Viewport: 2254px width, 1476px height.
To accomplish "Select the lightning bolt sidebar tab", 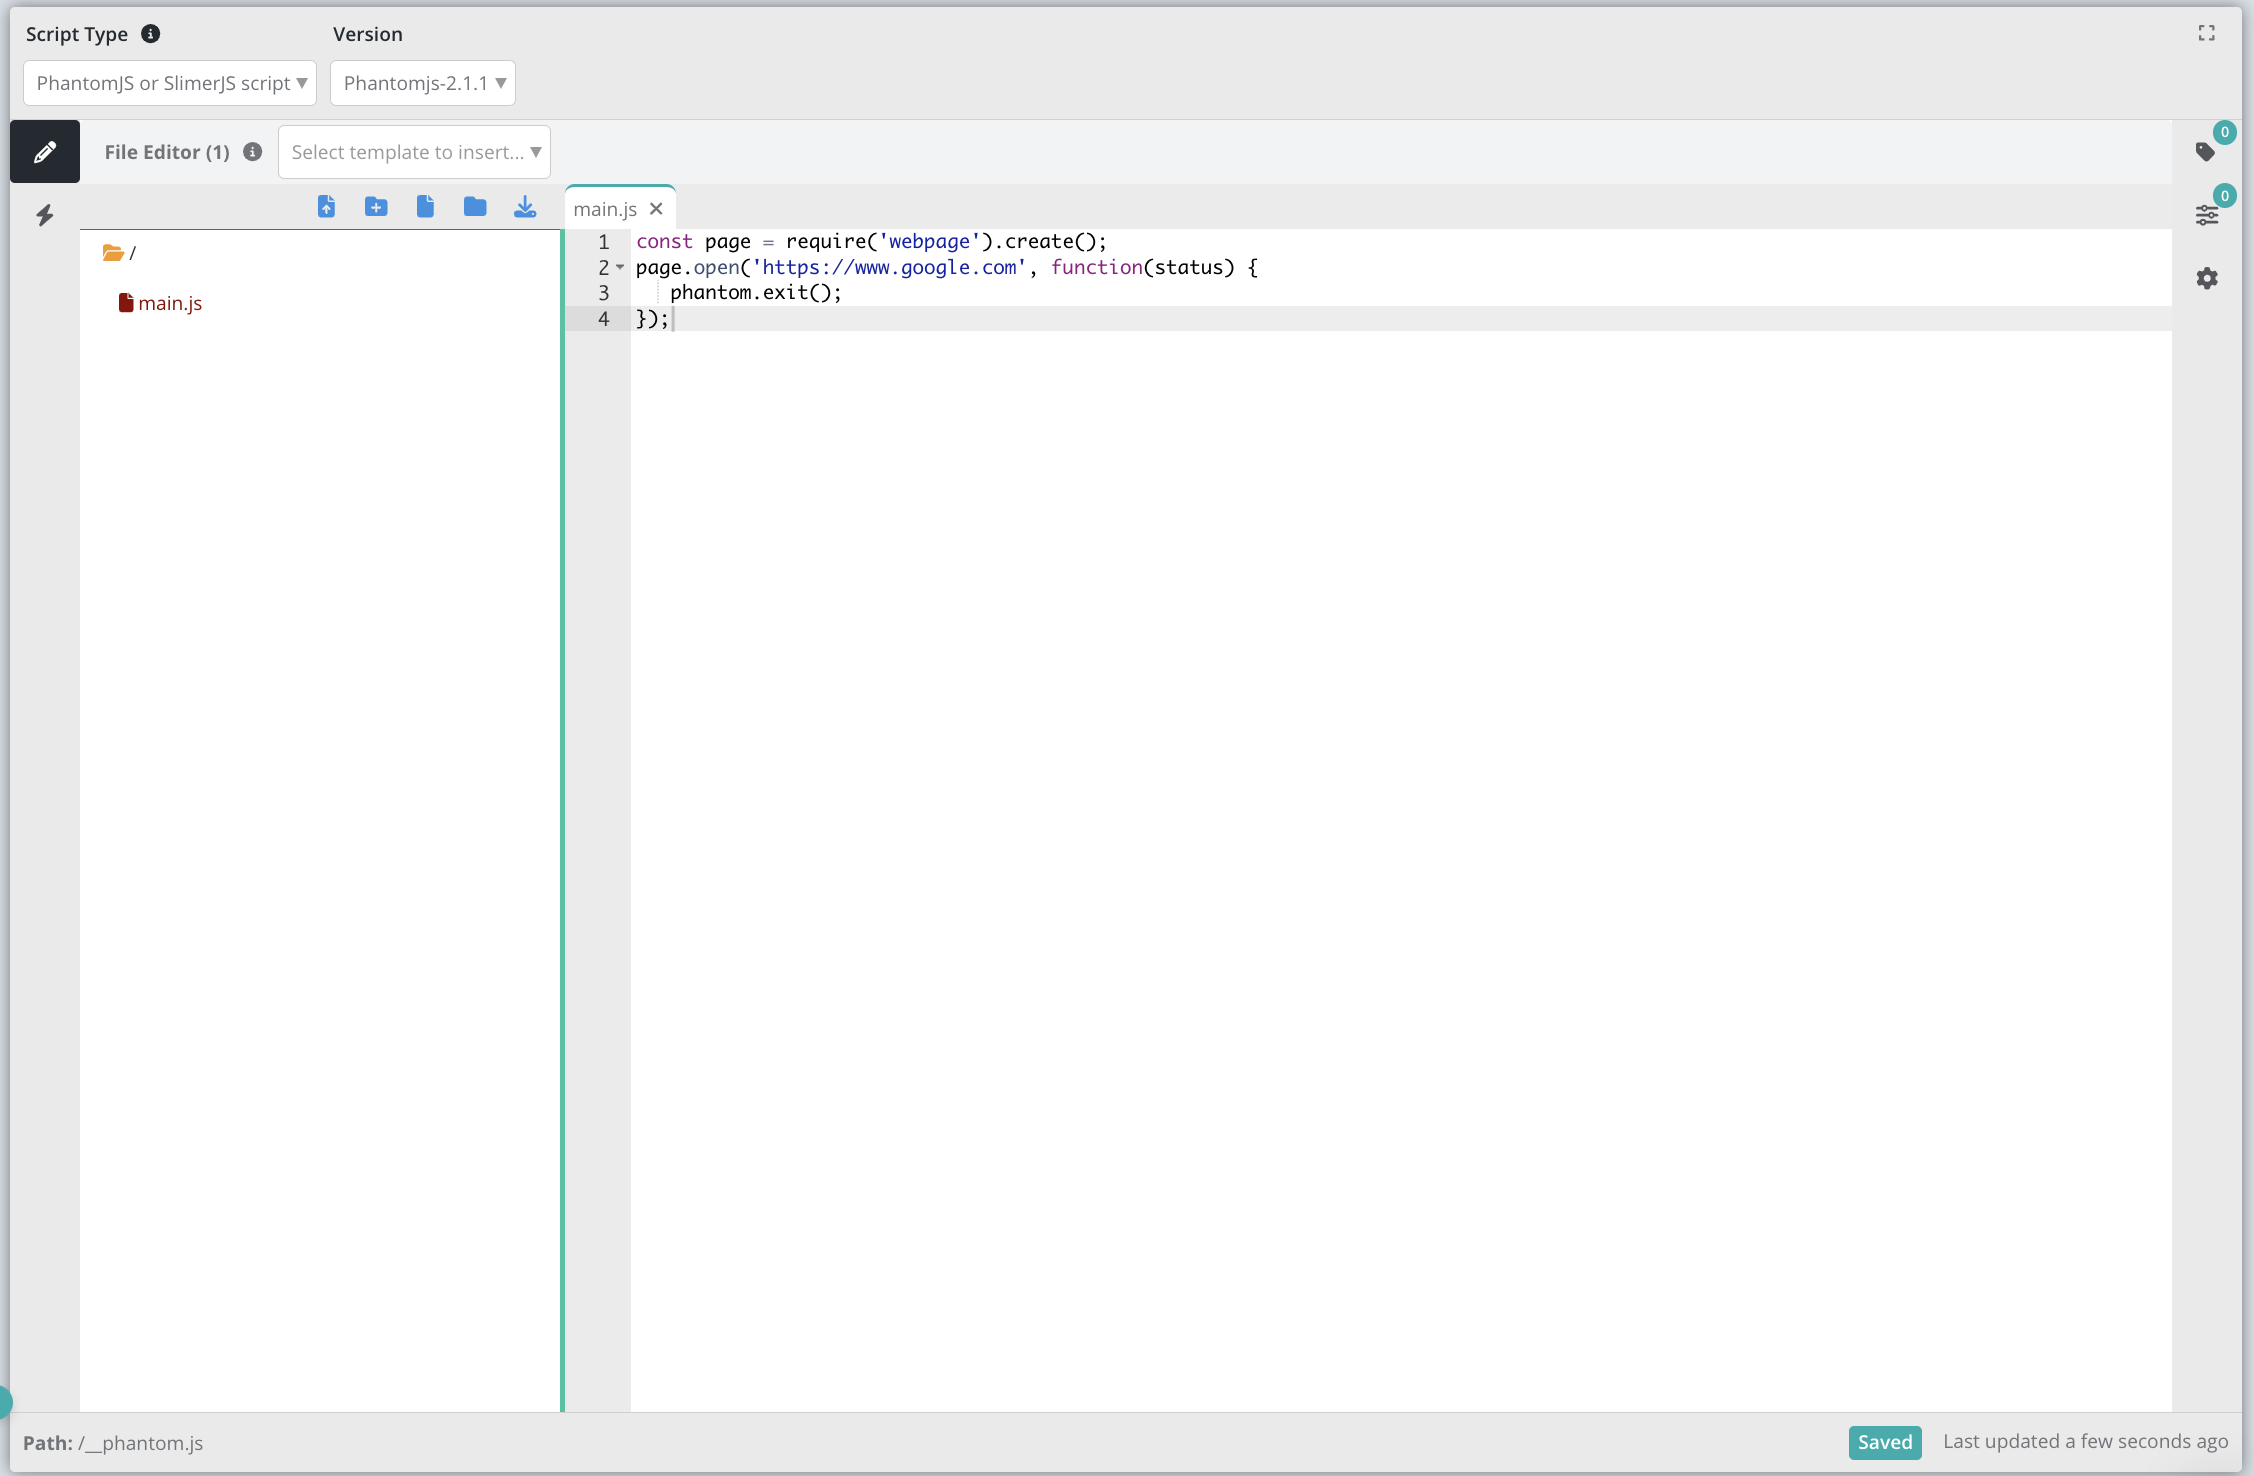I will coord(45,215).
